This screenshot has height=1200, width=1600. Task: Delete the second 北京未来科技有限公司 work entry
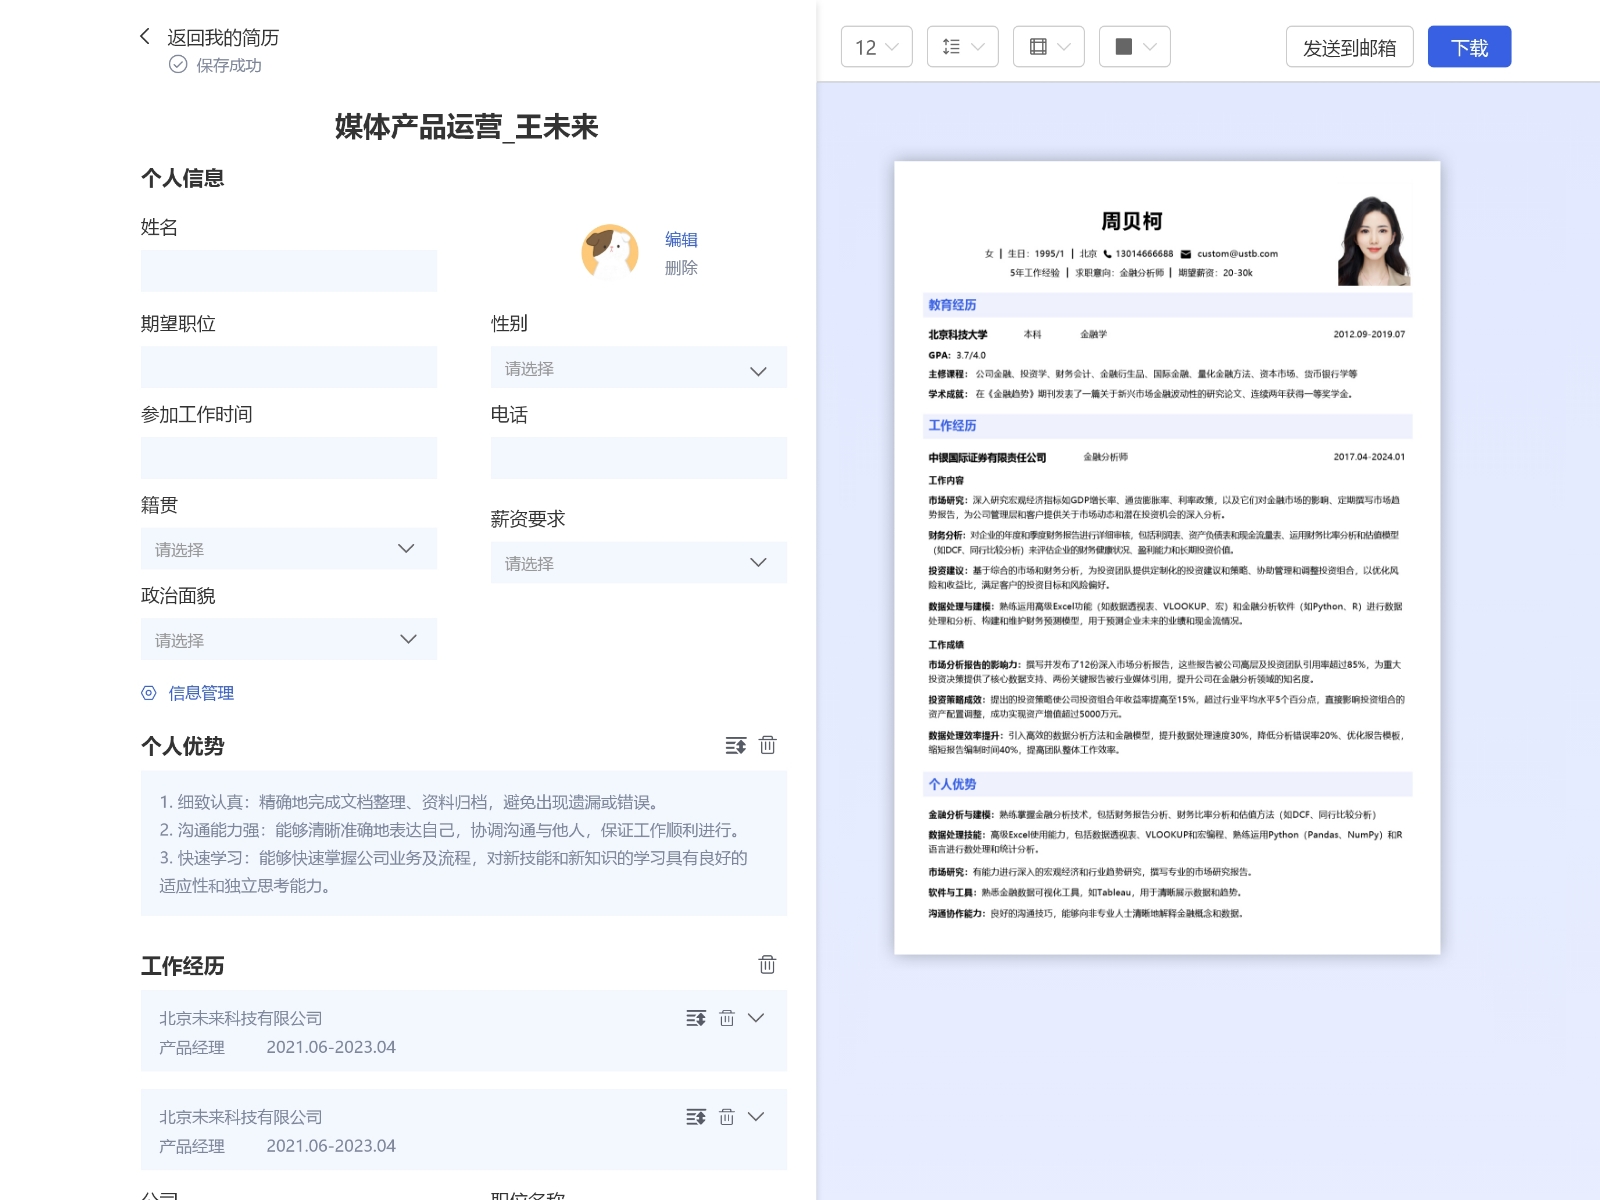[x=727, y=1117]
